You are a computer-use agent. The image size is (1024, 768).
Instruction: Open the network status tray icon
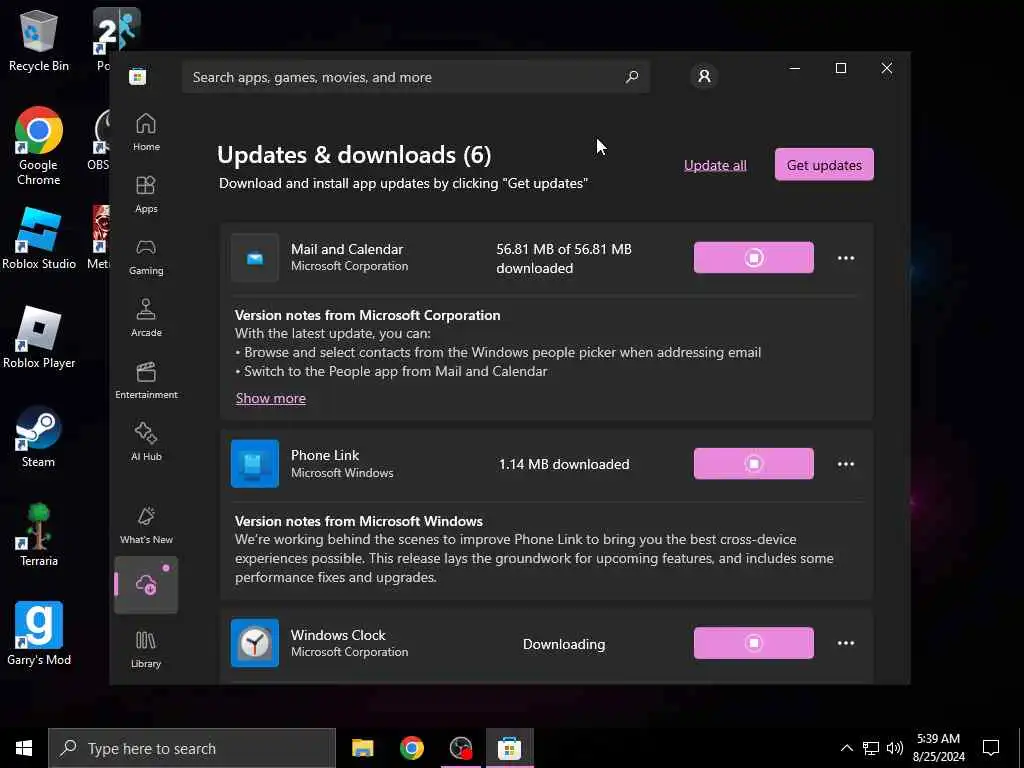pyautogui.click(x=871, y=748)
